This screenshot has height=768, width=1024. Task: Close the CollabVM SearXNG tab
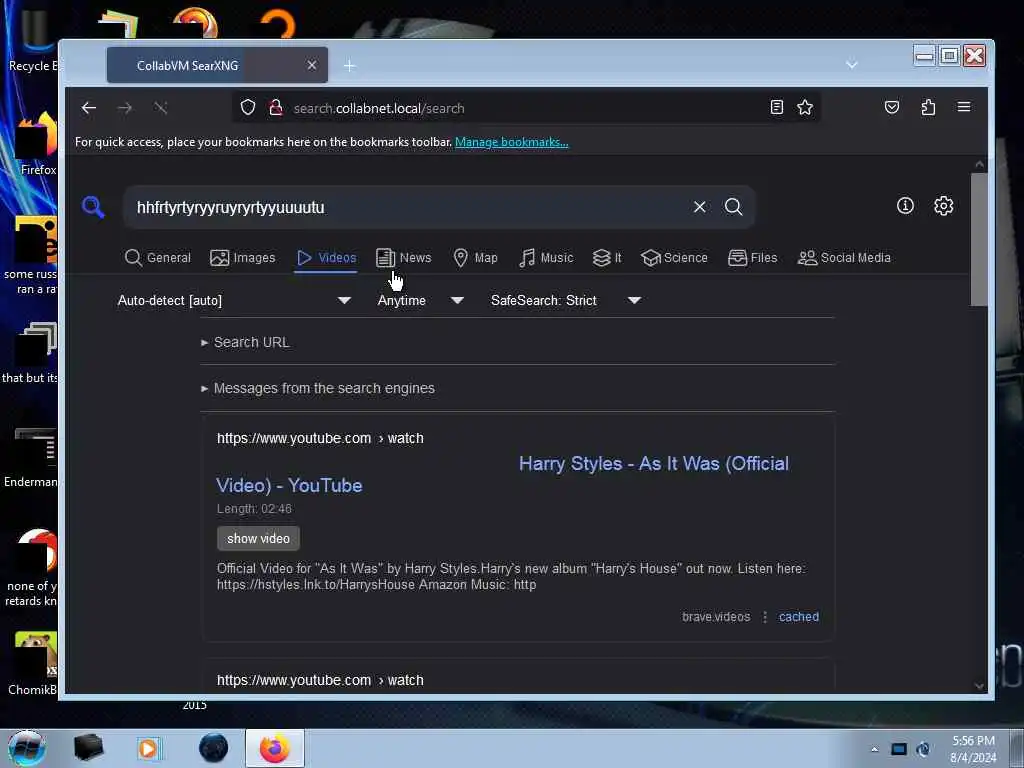[x=312, y=65]
